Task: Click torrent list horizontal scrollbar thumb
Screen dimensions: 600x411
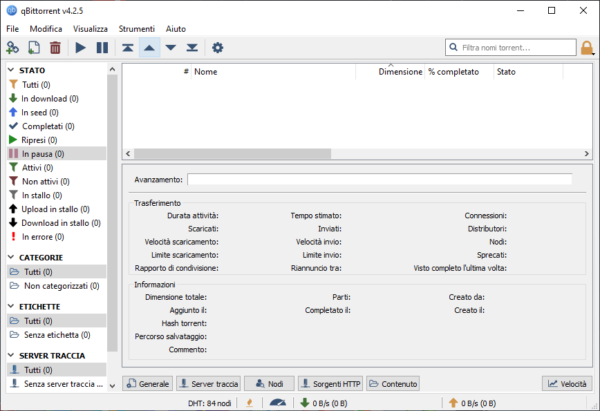Action: [232, 153]
